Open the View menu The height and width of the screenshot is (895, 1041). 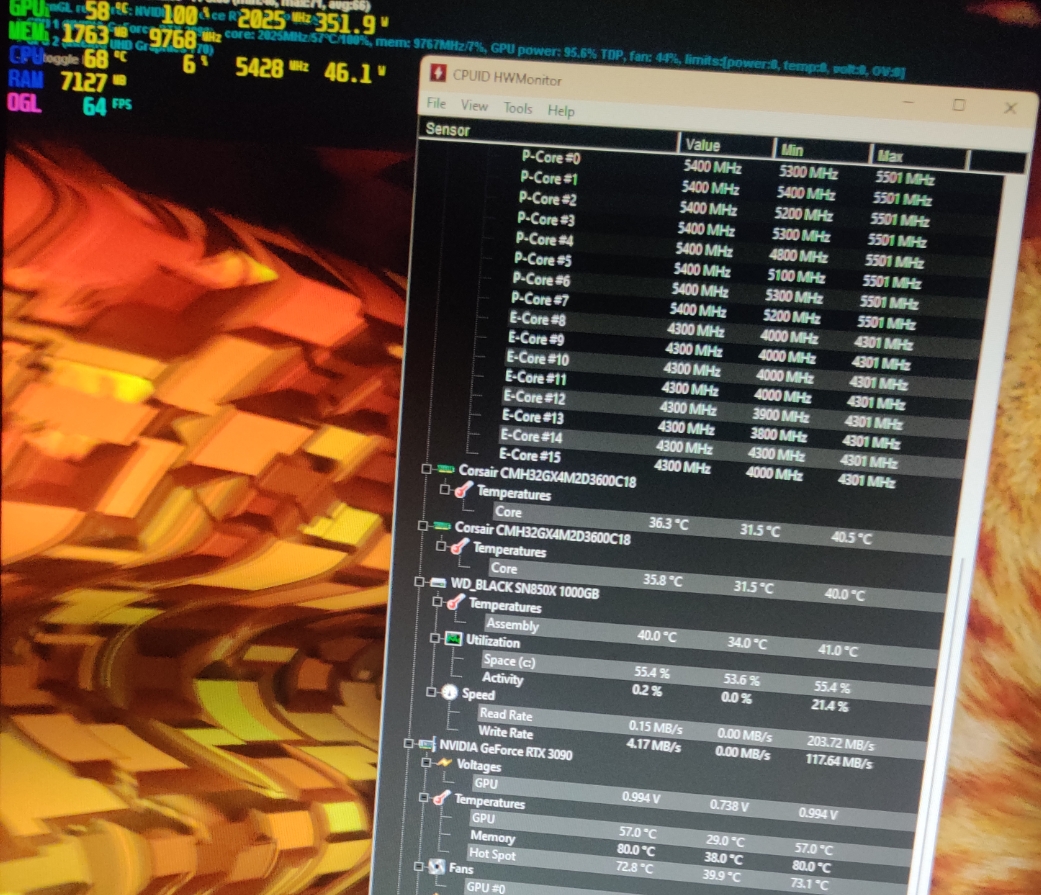click(x=474, y=106)
